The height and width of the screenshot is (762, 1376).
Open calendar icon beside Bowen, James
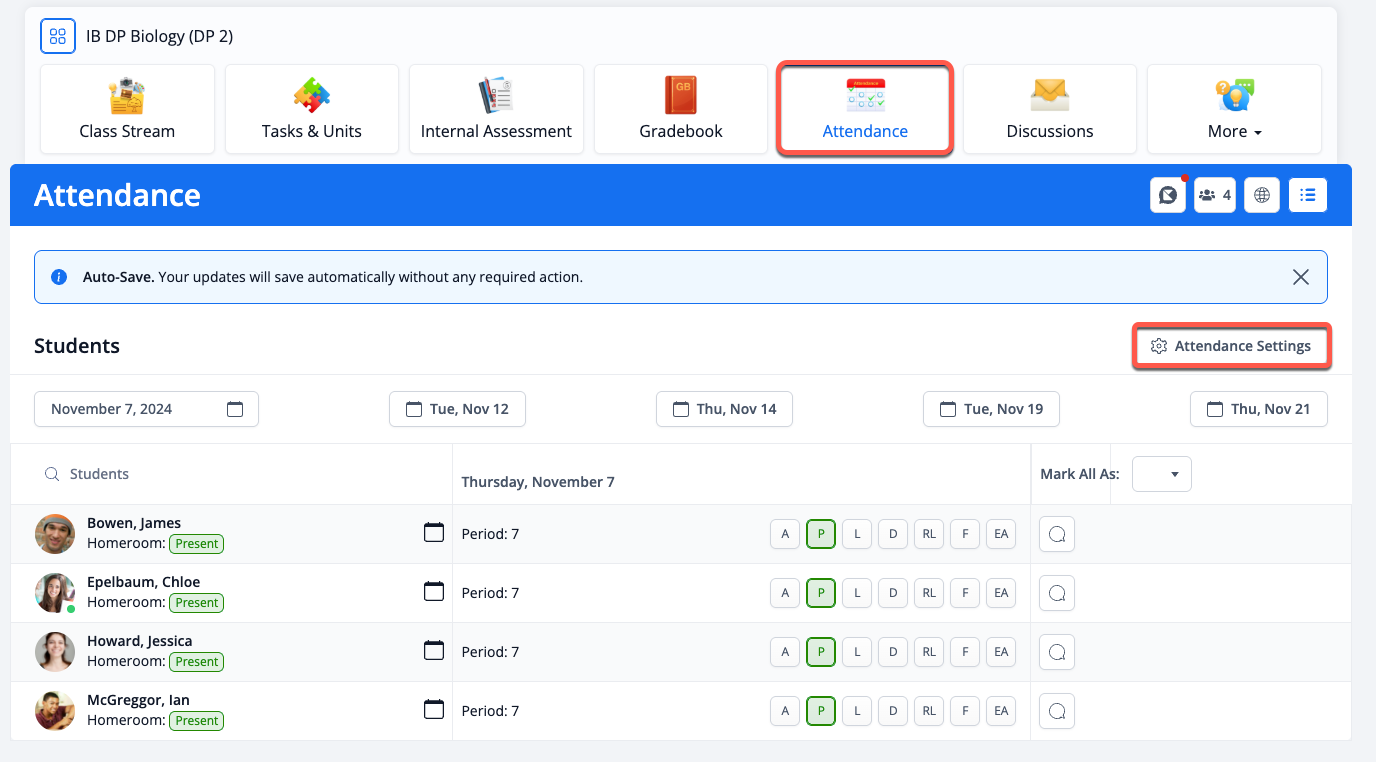[x=434, y=533]
